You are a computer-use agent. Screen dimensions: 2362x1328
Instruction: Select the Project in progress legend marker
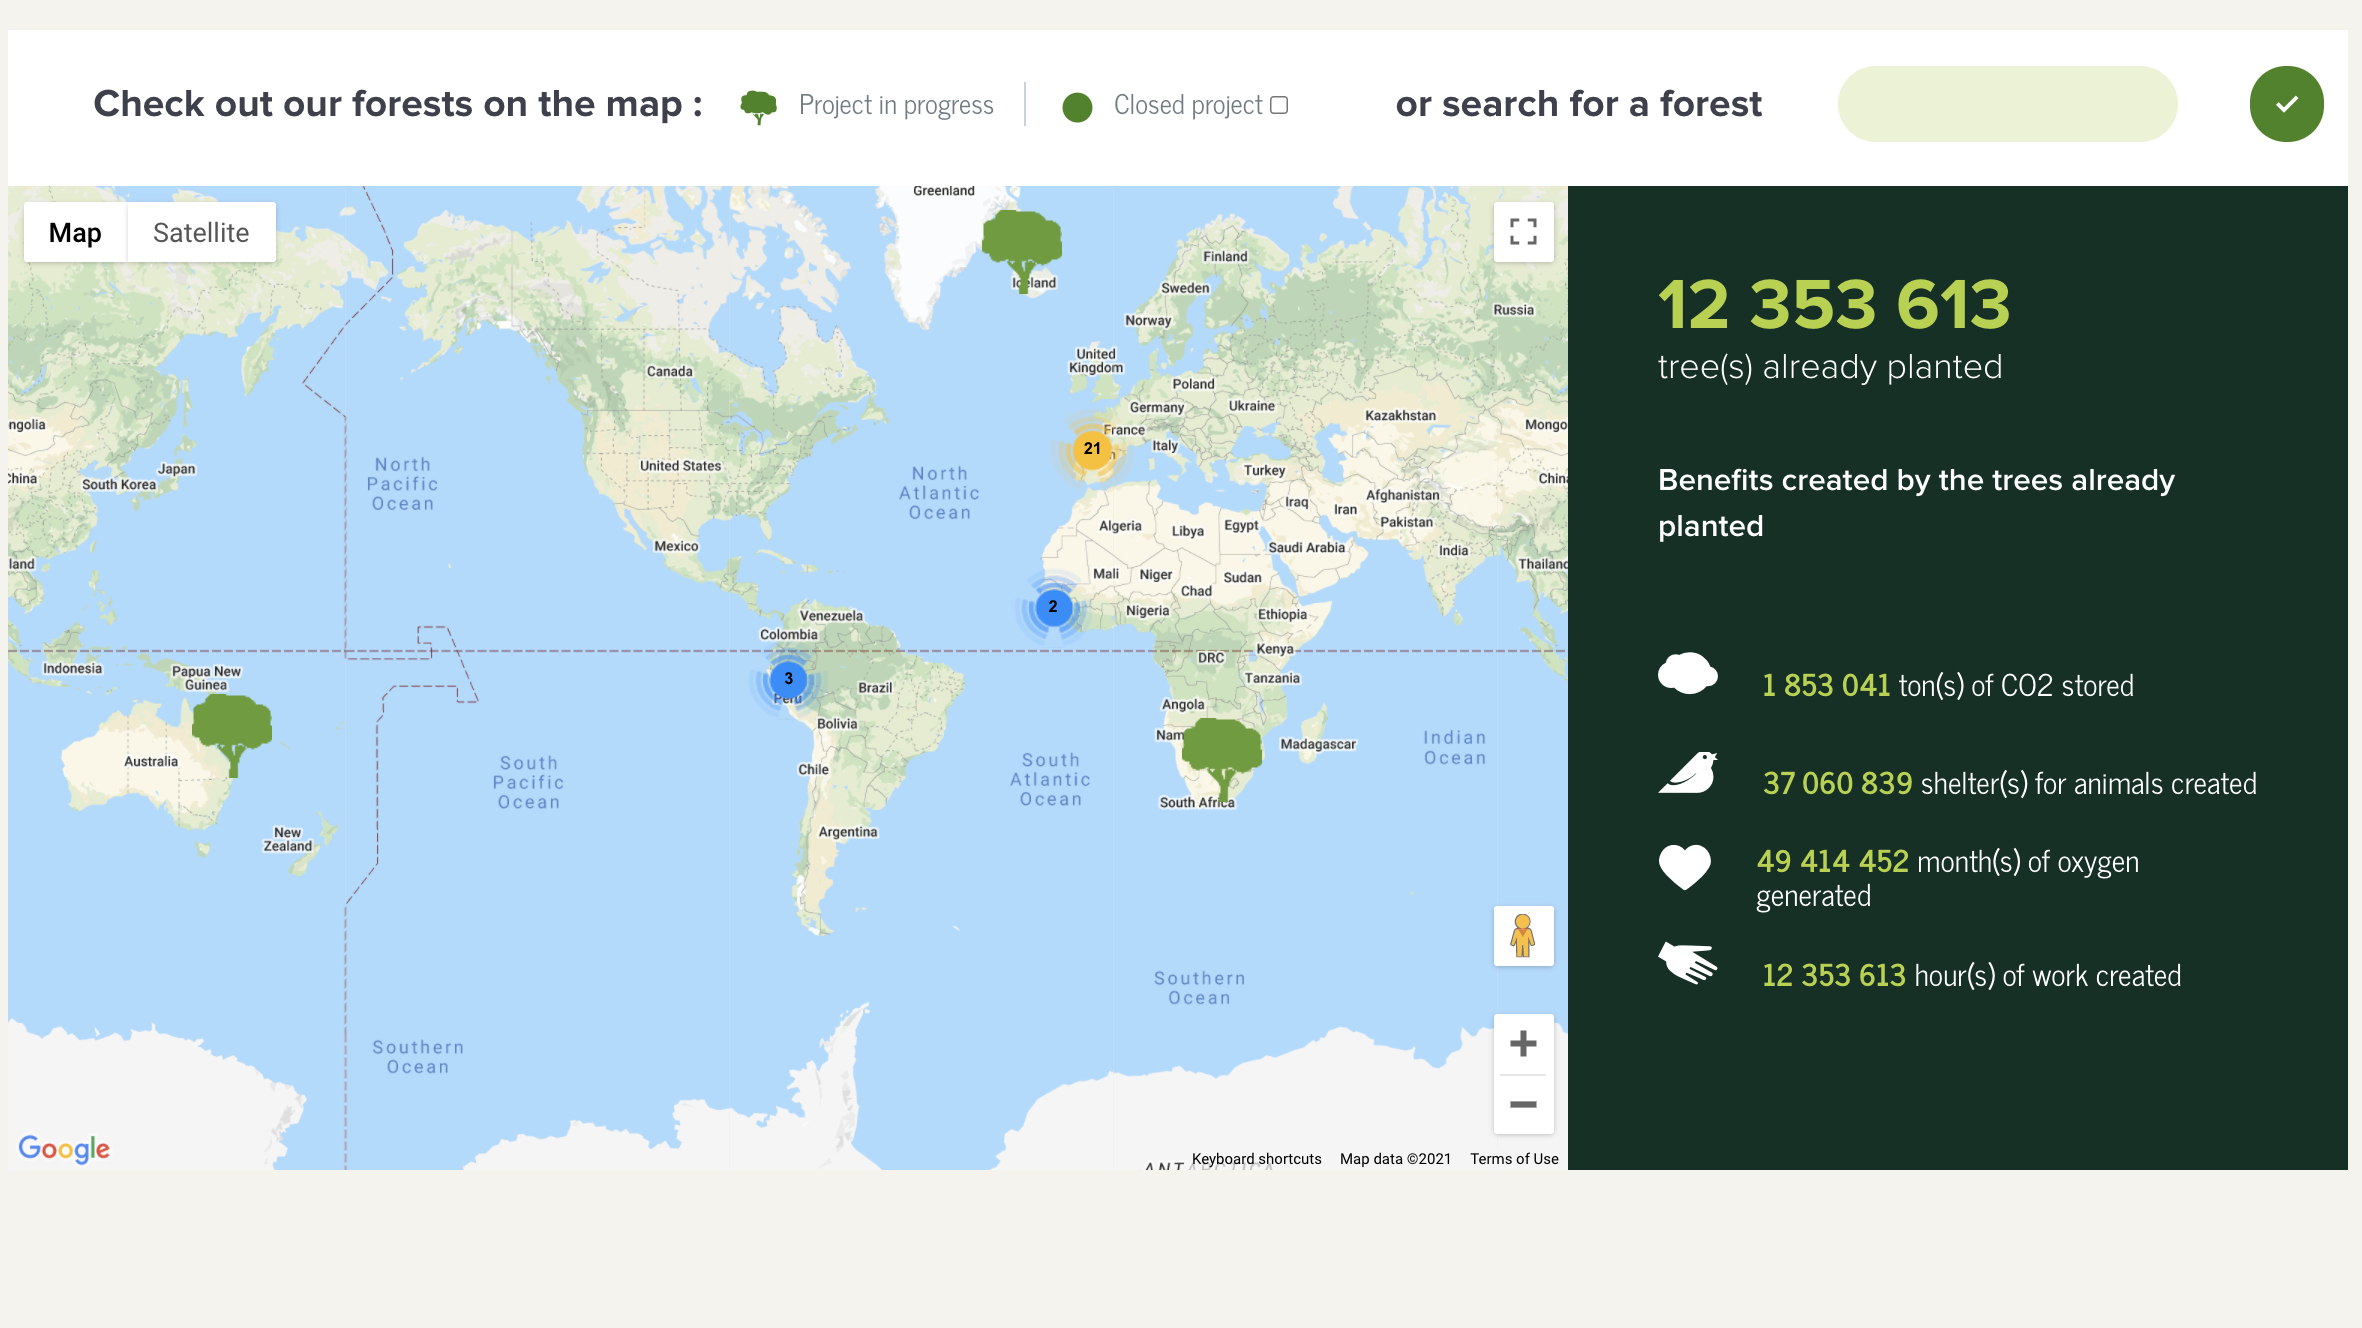click(759, 104)
